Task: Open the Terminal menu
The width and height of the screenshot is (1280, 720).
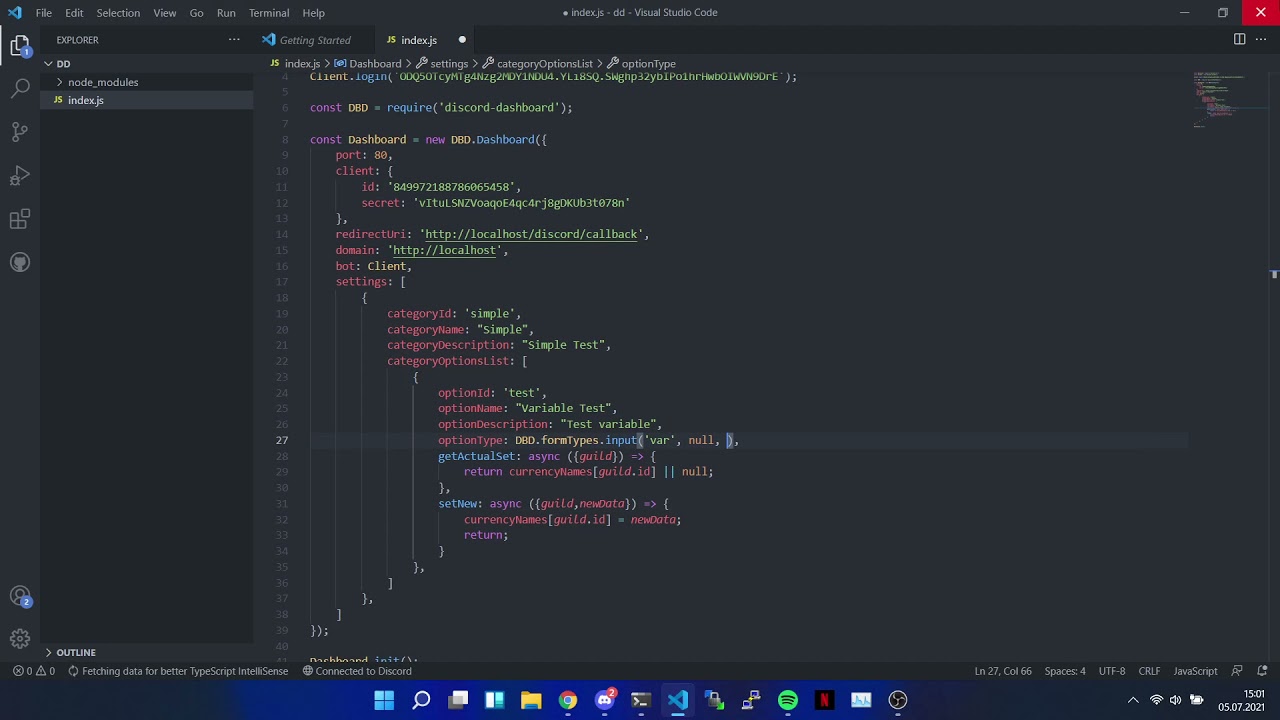Action: (x=269, y=13)
